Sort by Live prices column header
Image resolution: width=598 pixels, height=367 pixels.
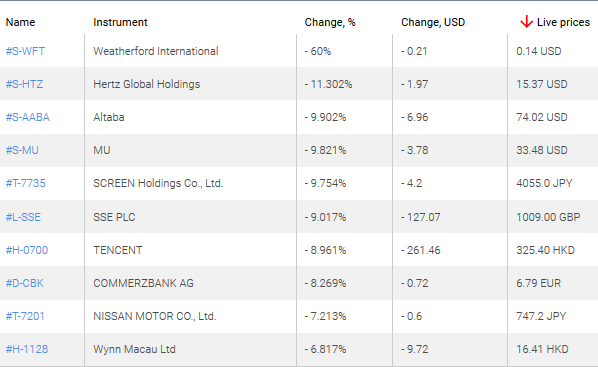point(563,22)
